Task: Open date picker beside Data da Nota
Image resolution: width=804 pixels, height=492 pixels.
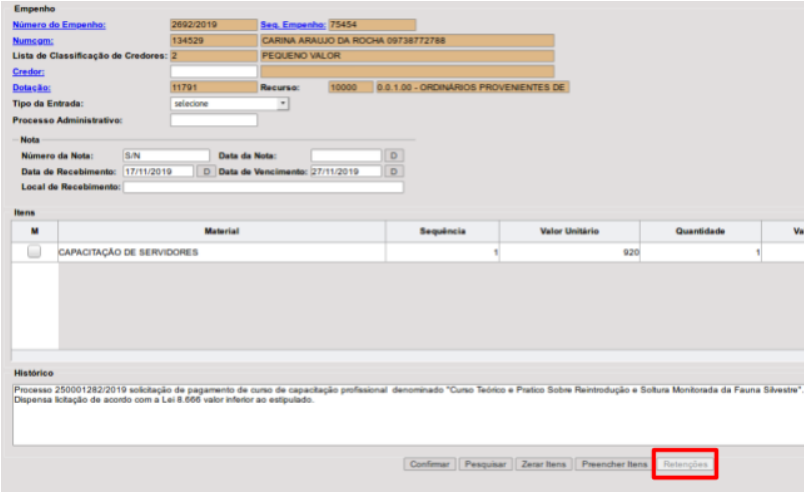Action: tap(394, 156)
